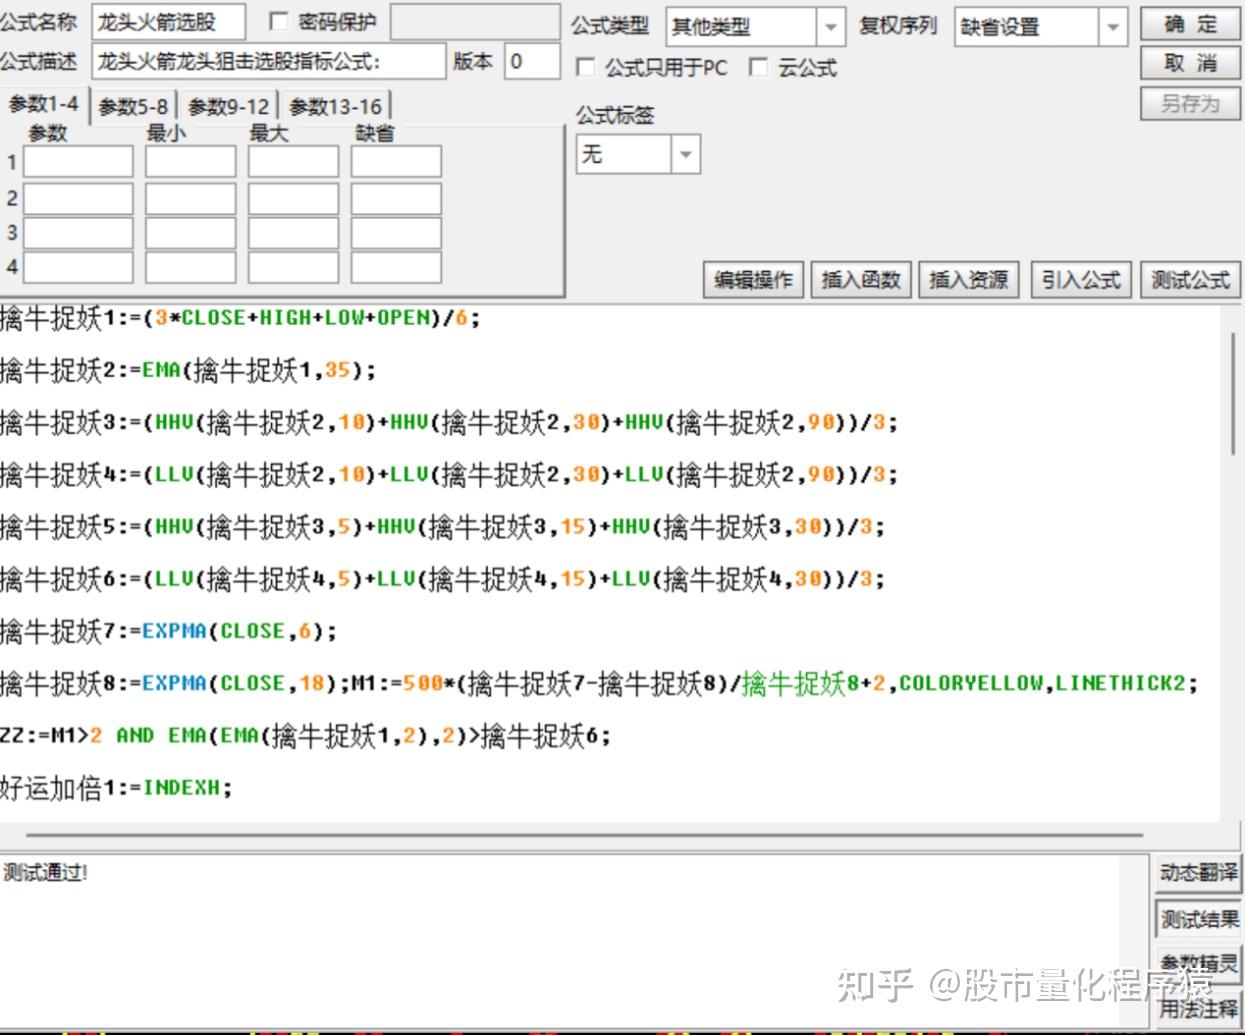
Task: Switch to the 参数5-8 tab
Action: point(134,106)
